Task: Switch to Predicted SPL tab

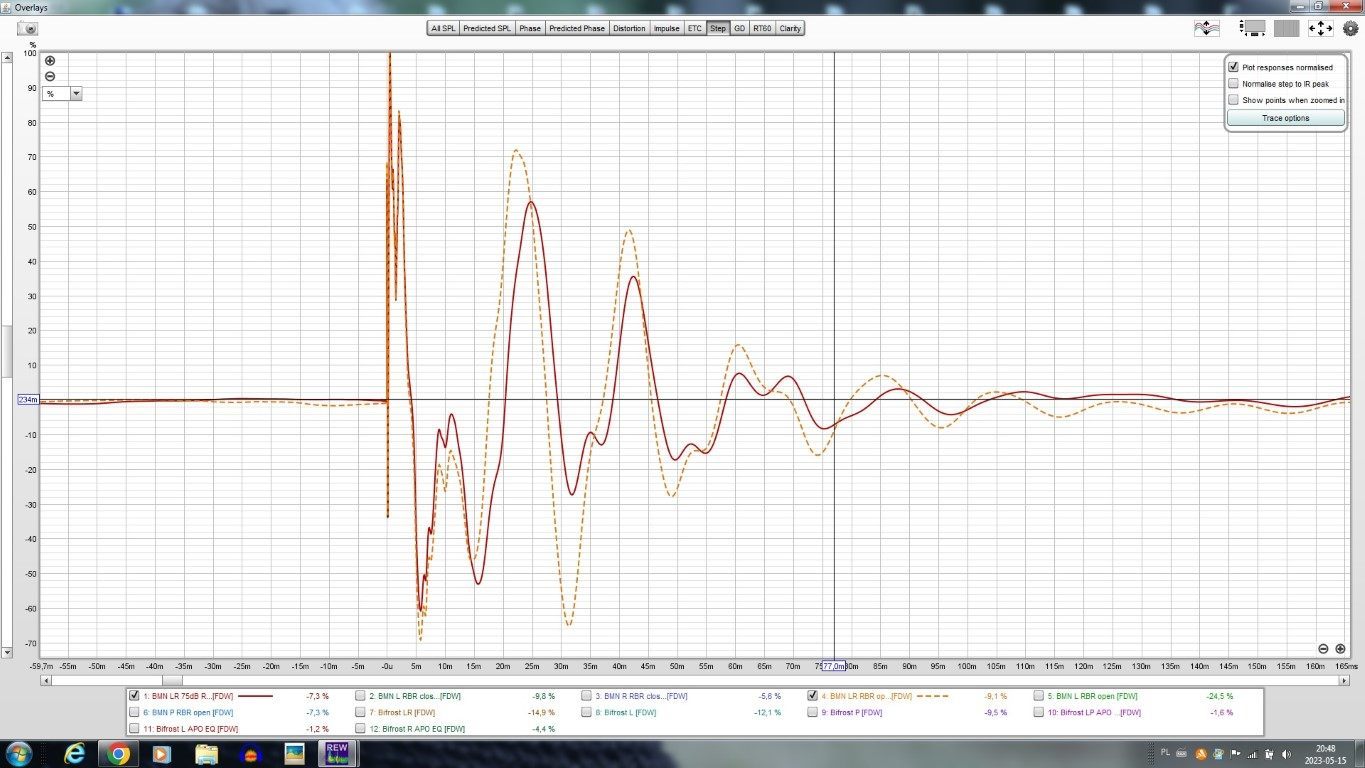Action: 487,28
